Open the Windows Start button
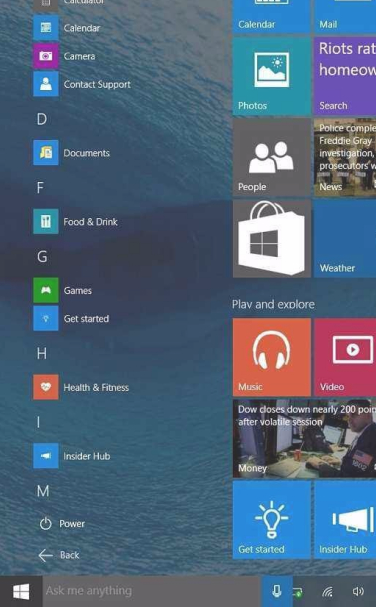 coord(21,592)
